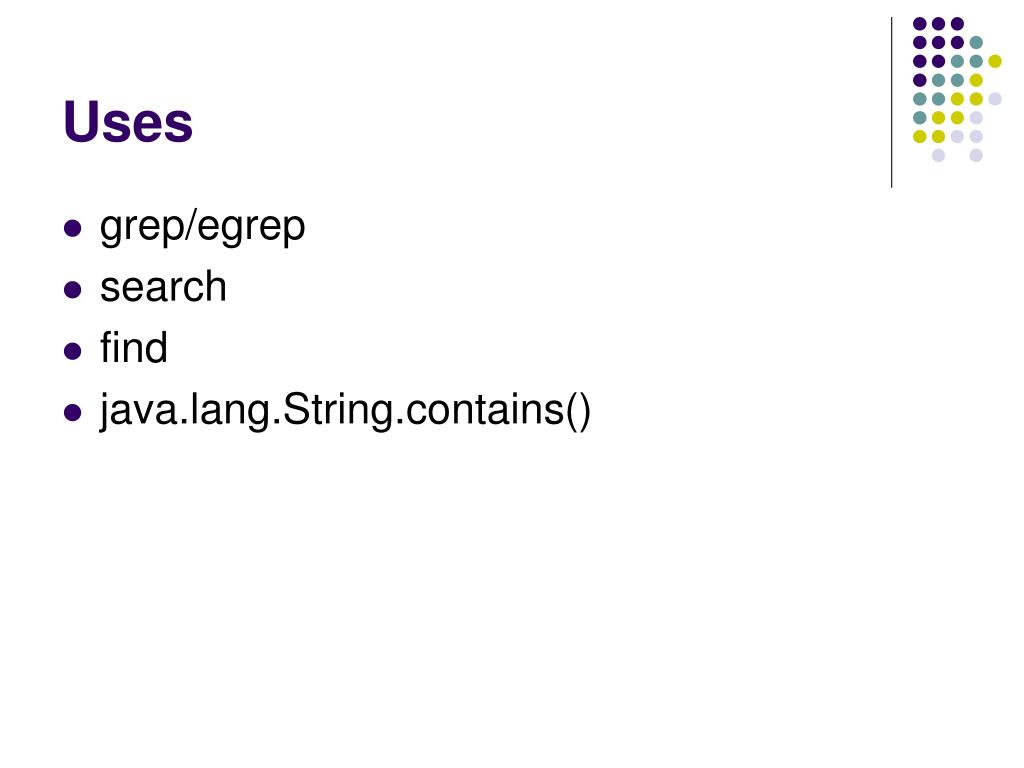Click the bullet dot beside find
The image size is (1024, 768).
[x=72, y=351]
